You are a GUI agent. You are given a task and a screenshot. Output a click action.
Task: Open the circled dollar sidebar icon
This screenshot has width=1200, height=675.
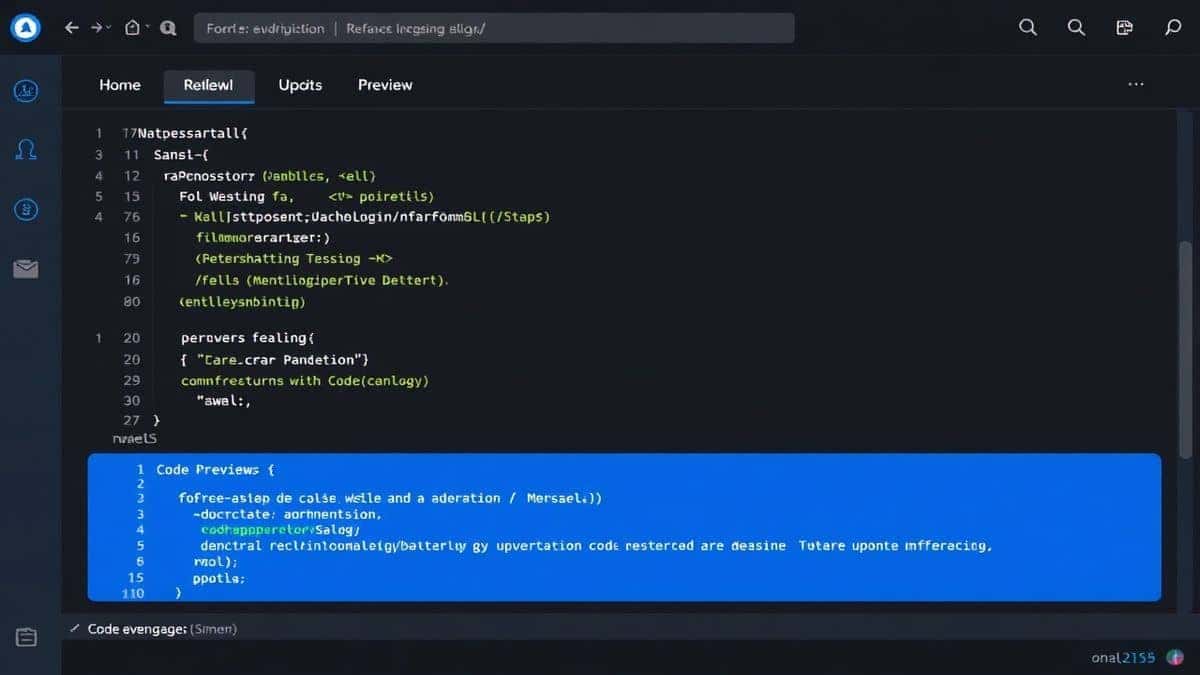(26, 210)
